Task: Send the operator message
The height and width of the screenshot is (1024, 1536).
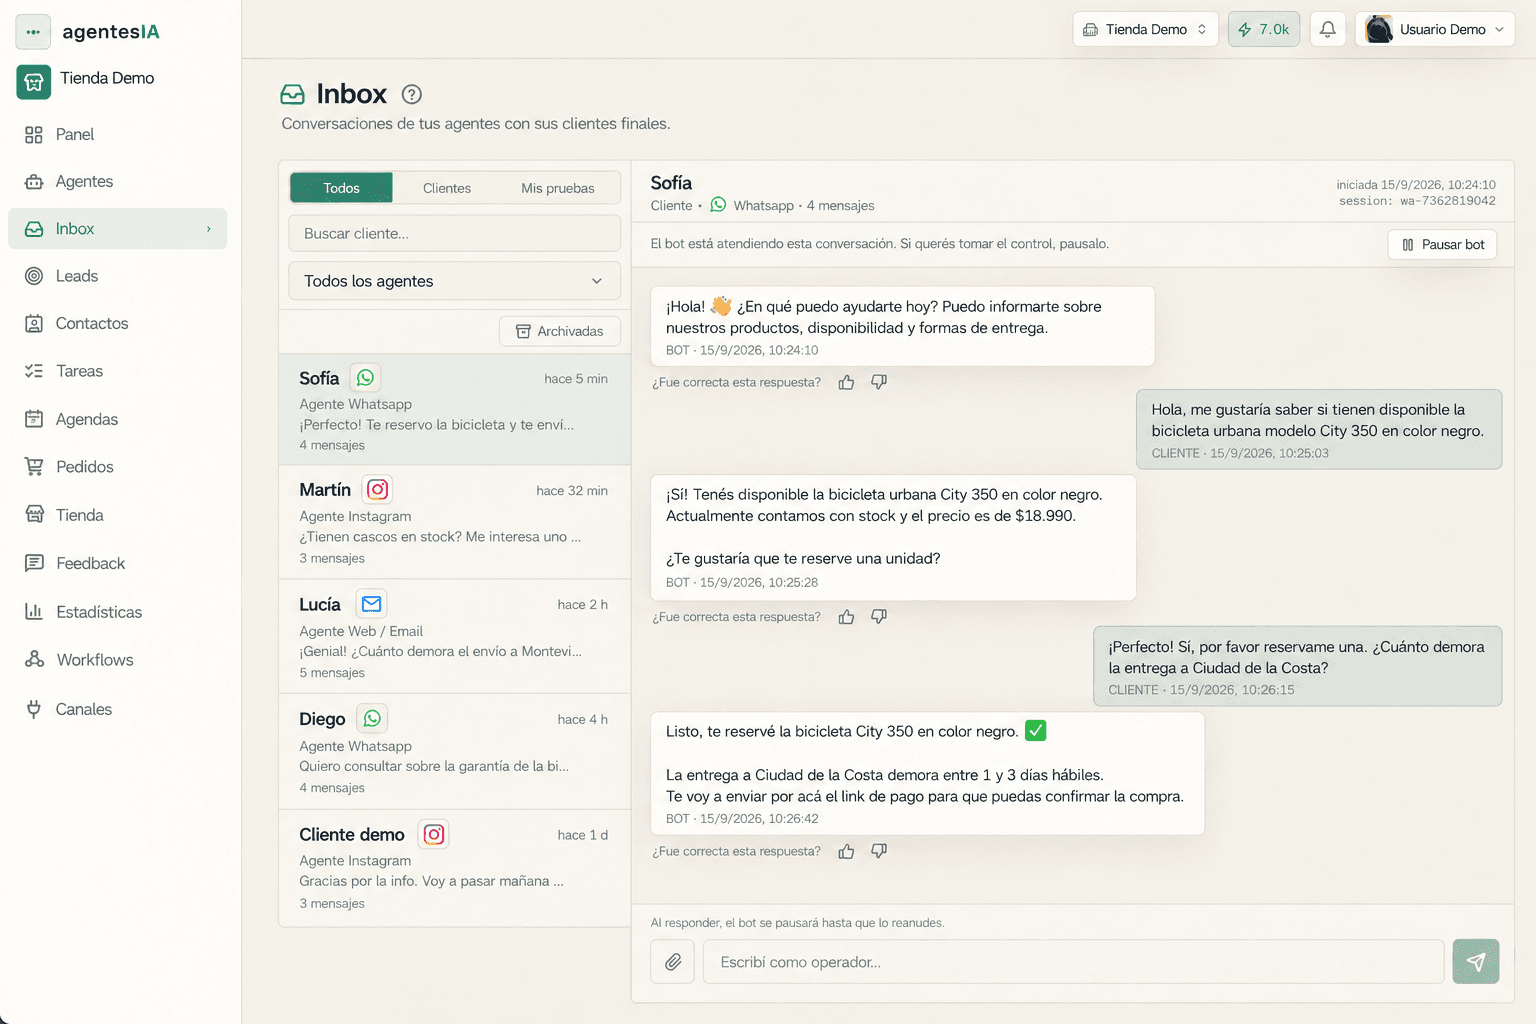Action: pyautogui.click(x=1476, y=962)
